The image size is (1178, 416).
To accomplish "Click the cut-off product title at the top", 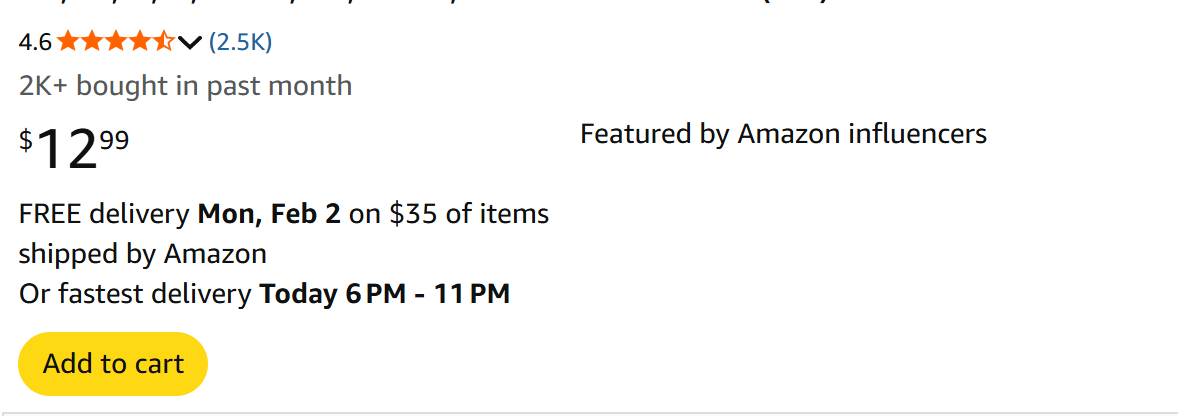I will pos(420,5).
